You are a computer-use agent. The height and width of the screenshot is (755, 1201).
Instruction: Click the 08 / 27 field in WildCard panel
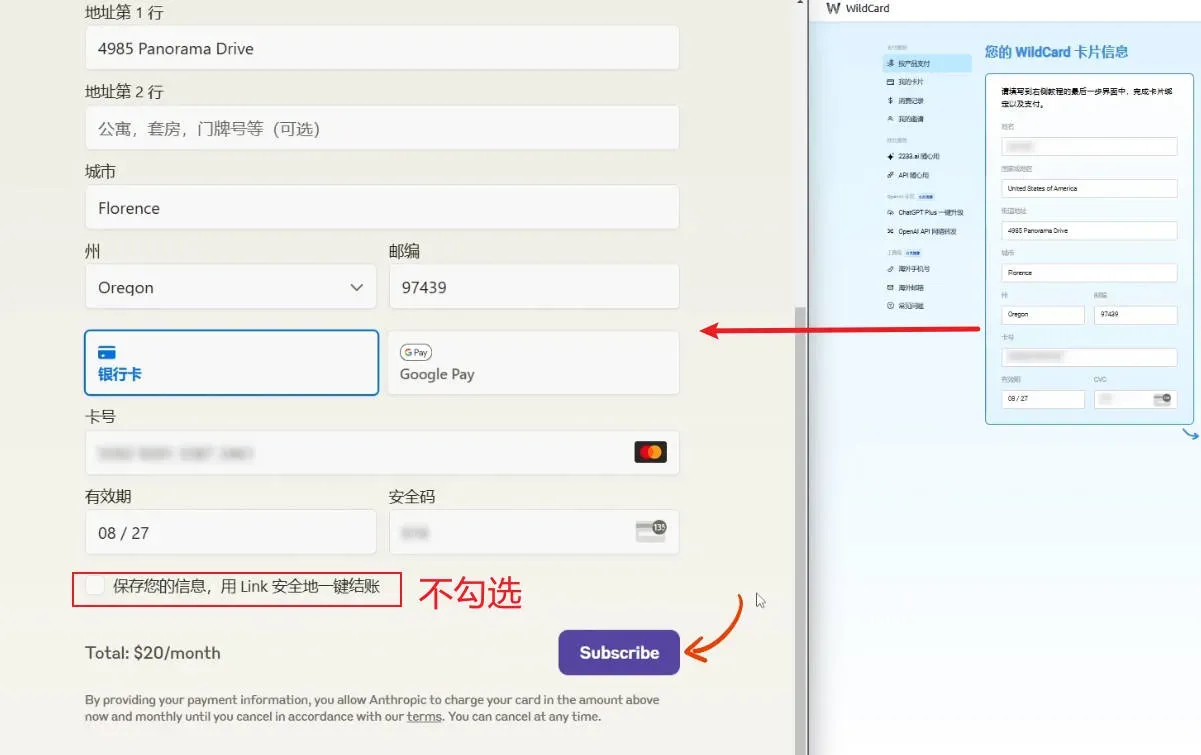click(x=1043, y=399)
